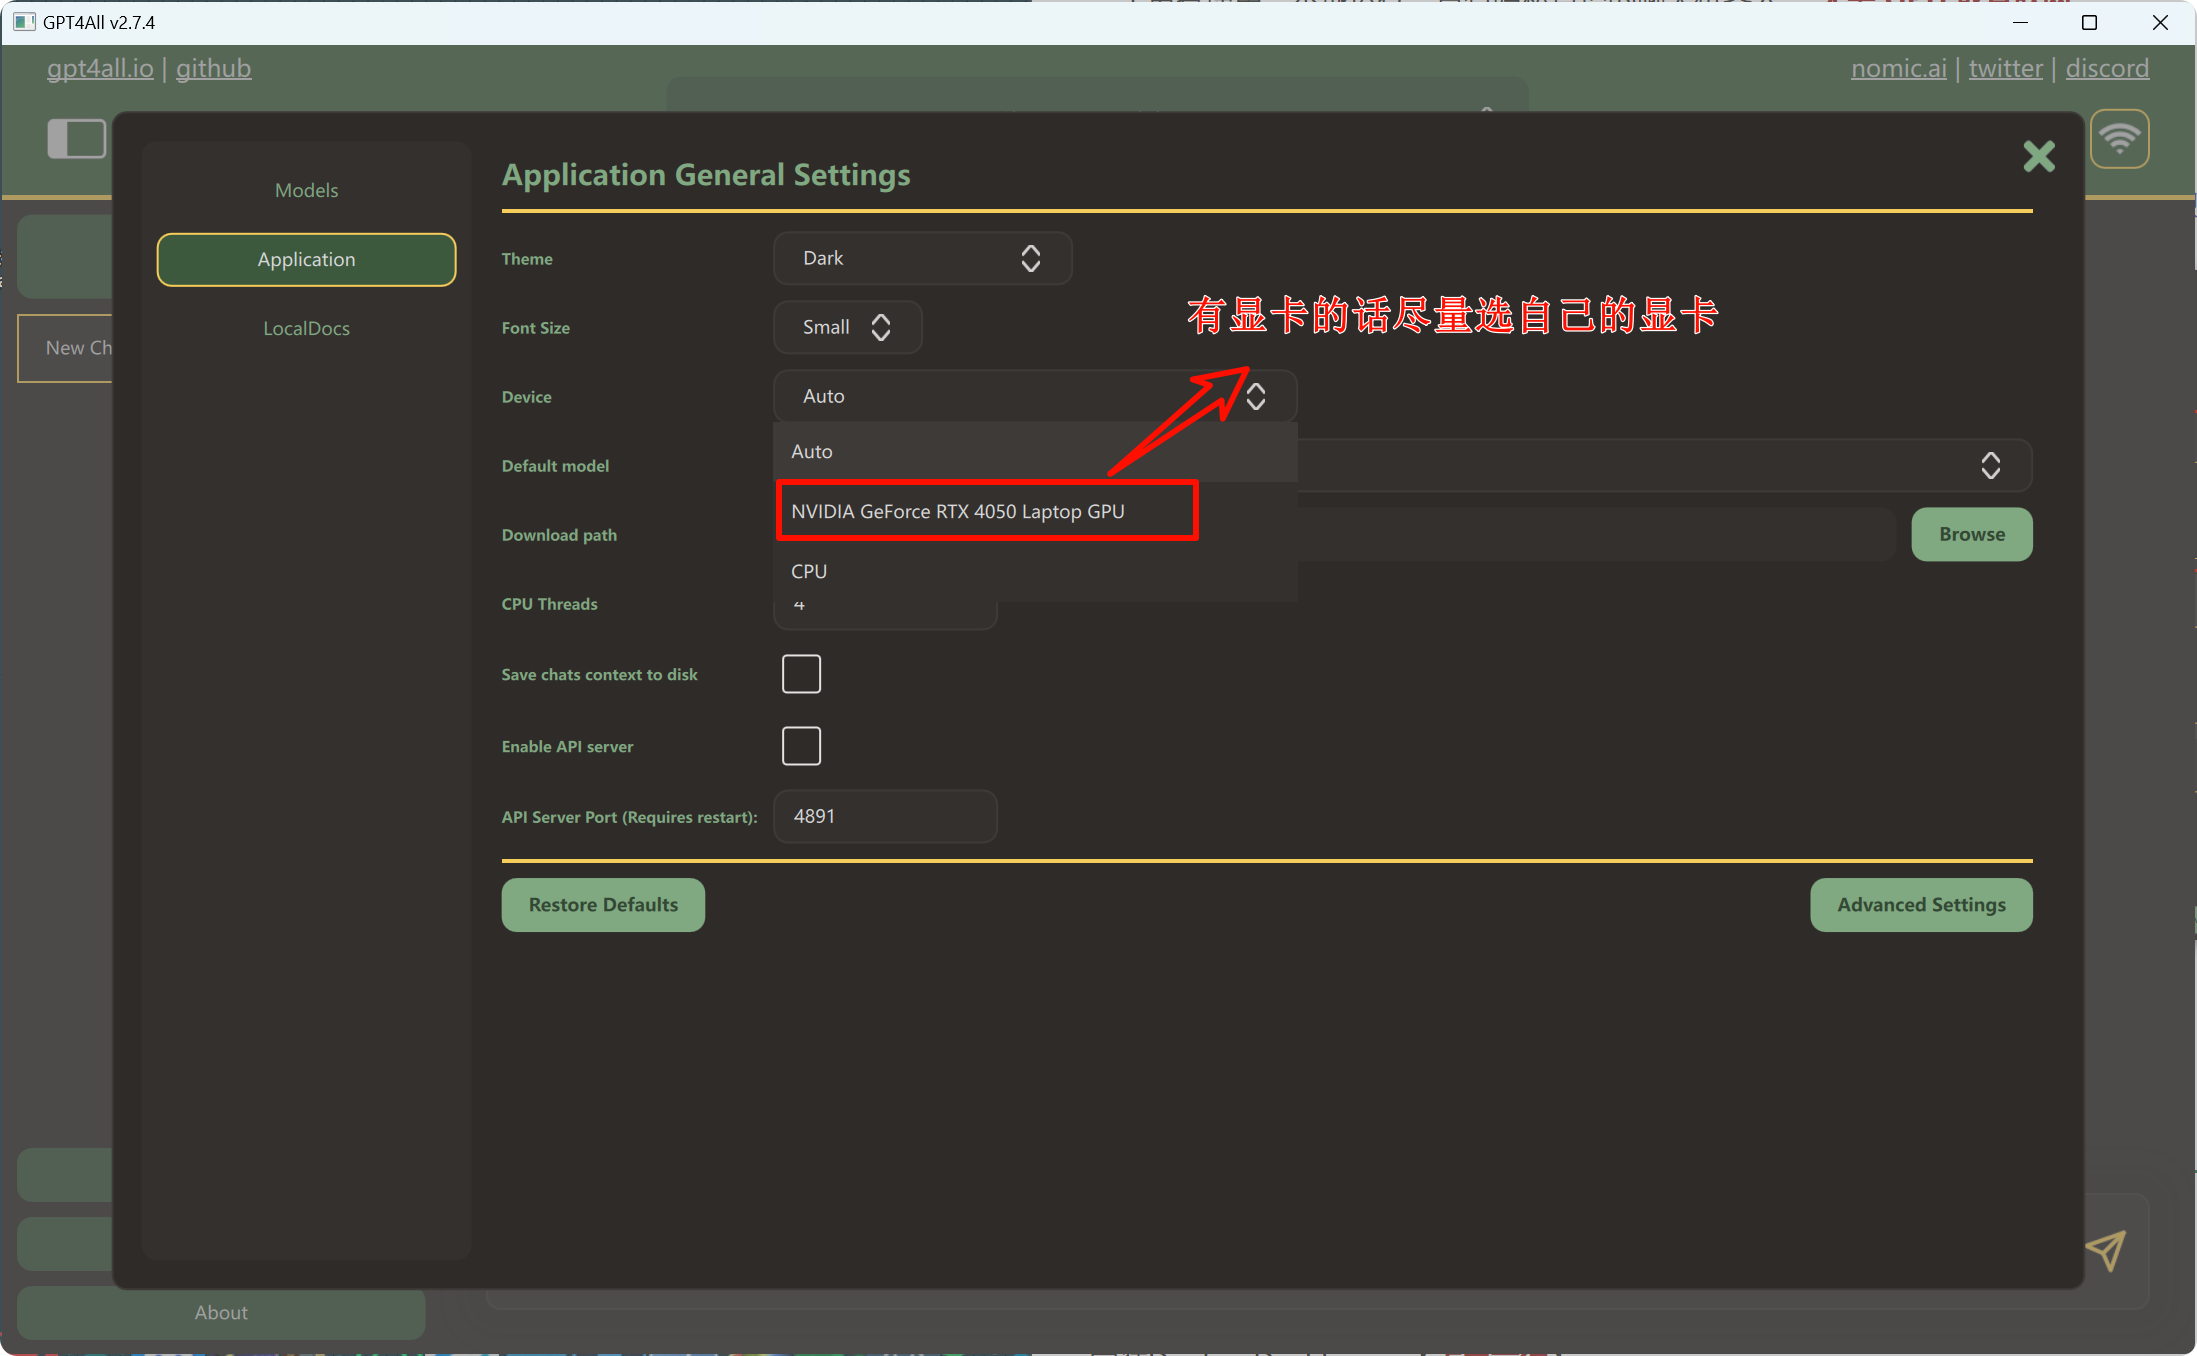
Task: Select the Application settings tab
Action: click(x=306, y=259)
